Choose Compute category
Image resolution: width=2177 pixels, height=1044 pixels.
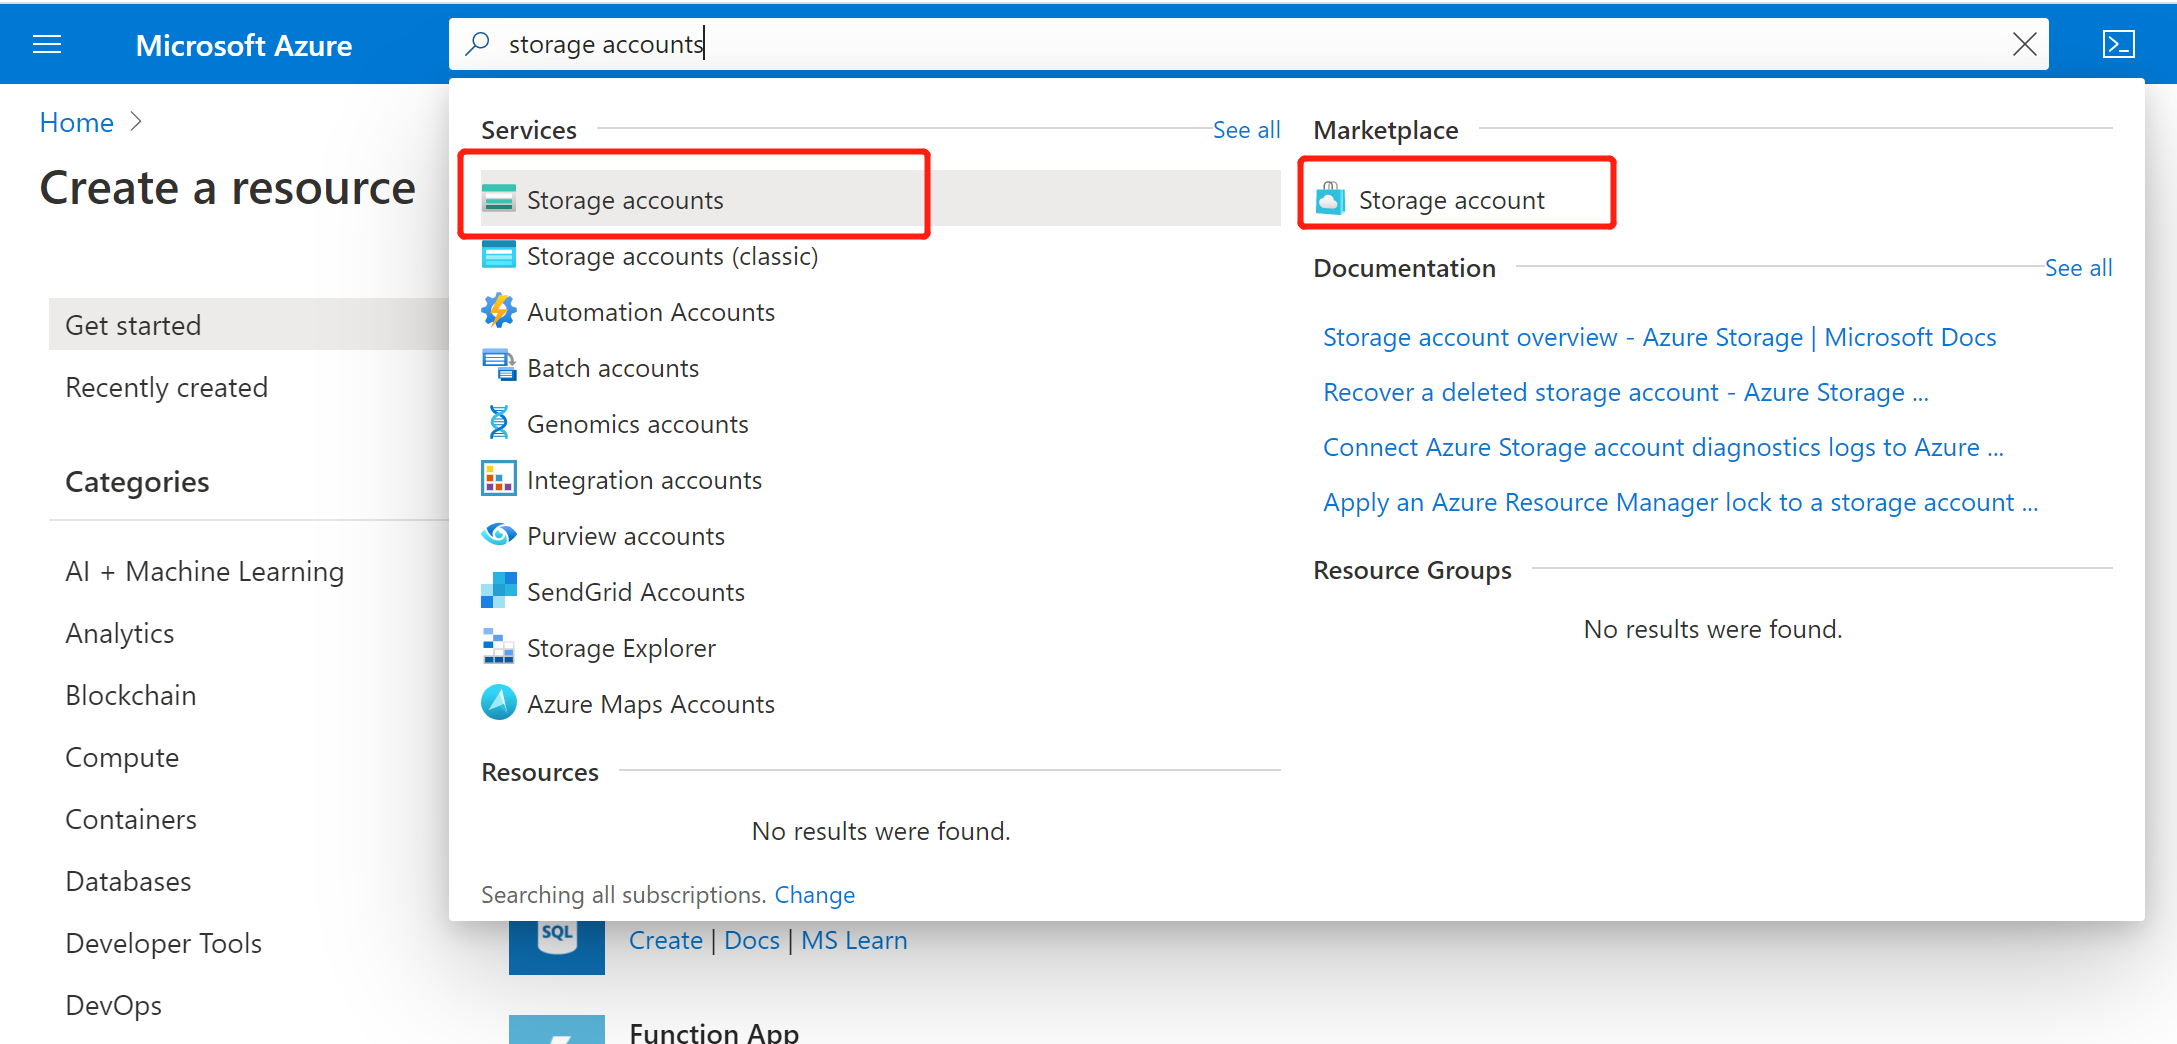coord(122,757)
